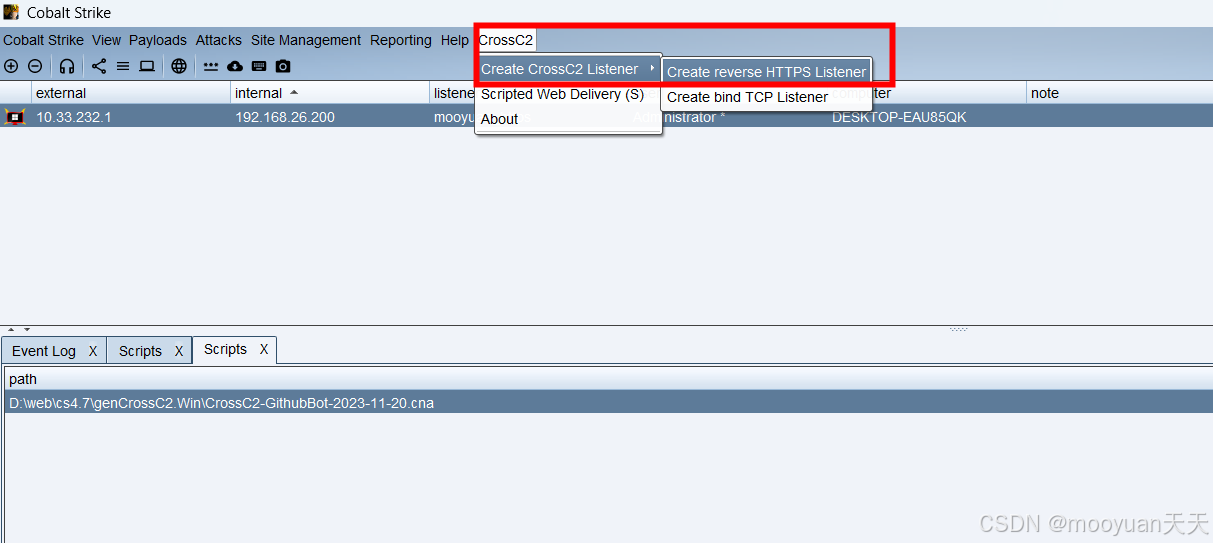Viewport: 1213px width, 543px height.
Task: Open the Site Management menu
Action: click(306, 40)
